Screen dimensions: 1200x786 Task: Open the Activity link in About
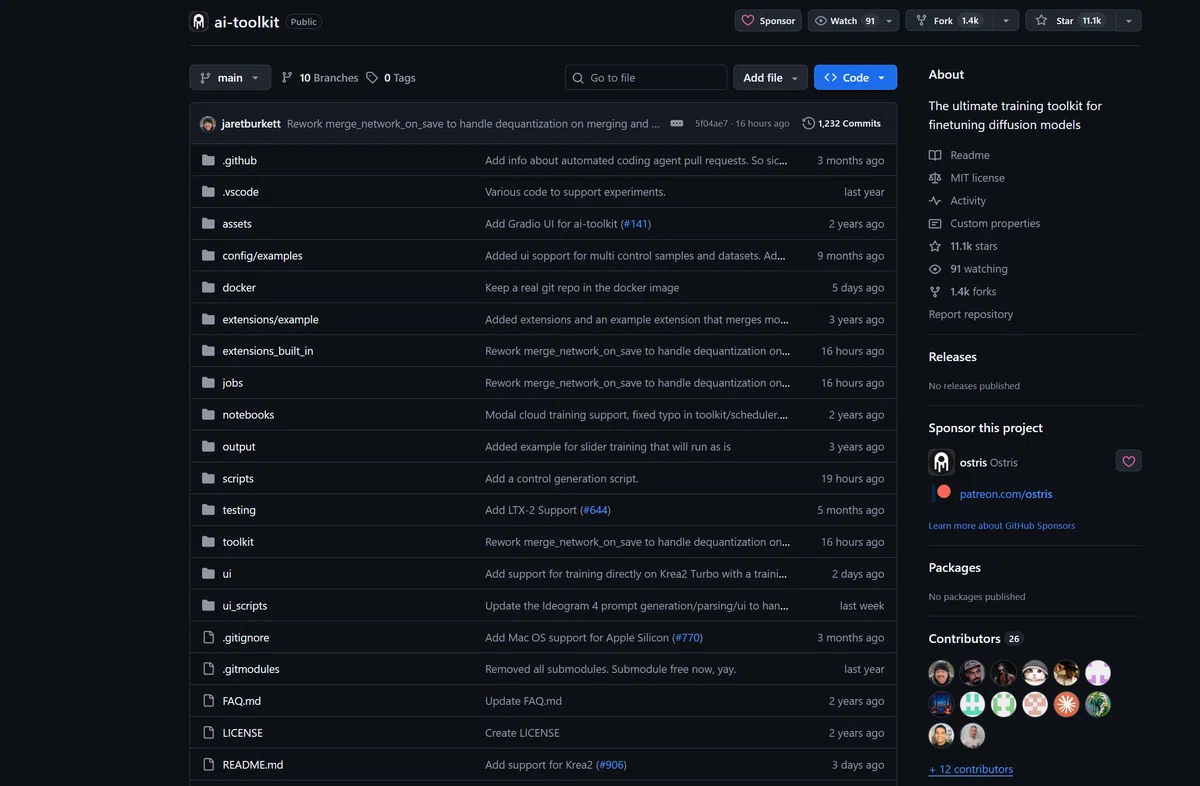pos(957,201)
